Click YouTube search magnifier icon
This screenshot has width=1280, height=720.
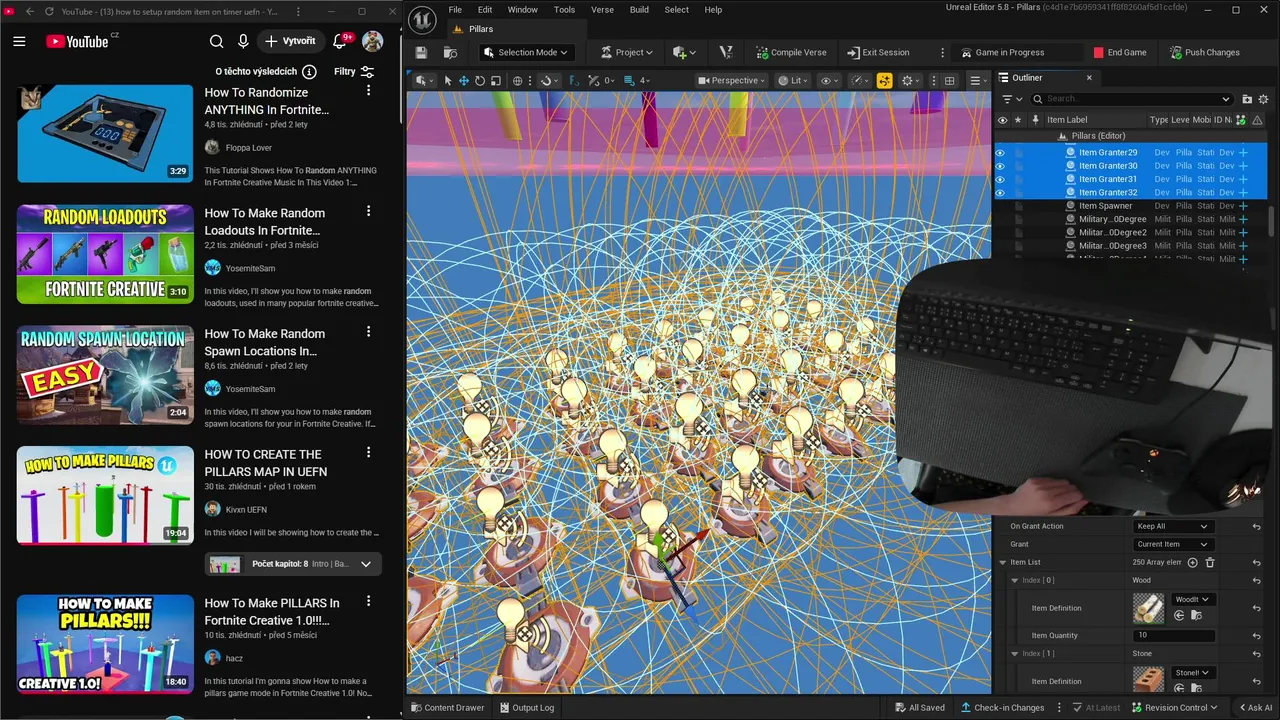216,41
